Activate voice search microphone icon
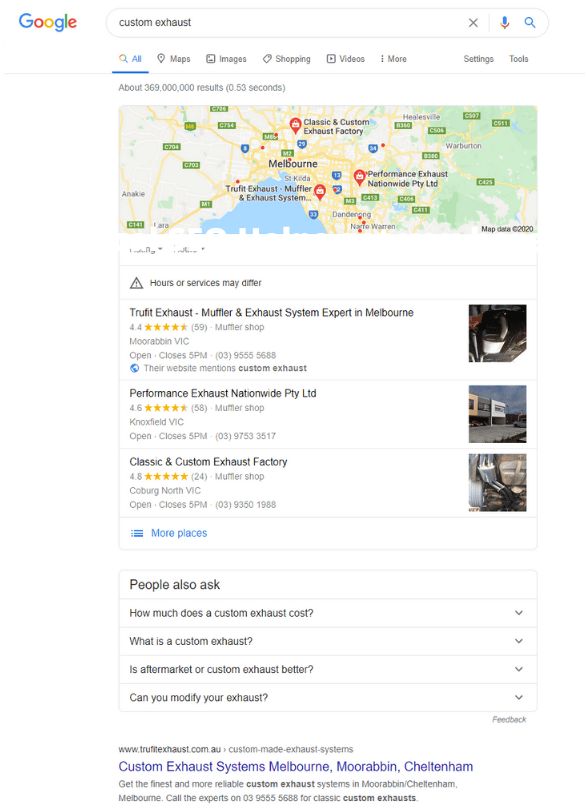This screenshot has width=585, height=810. click(x=504, y=23)
